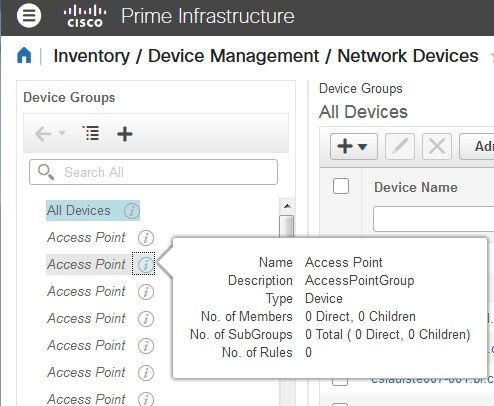The width and height of the screenshot is (494, 406).
Task: Click tooltip value 0 Direct, 0 Children
Action: pos(360,316)
